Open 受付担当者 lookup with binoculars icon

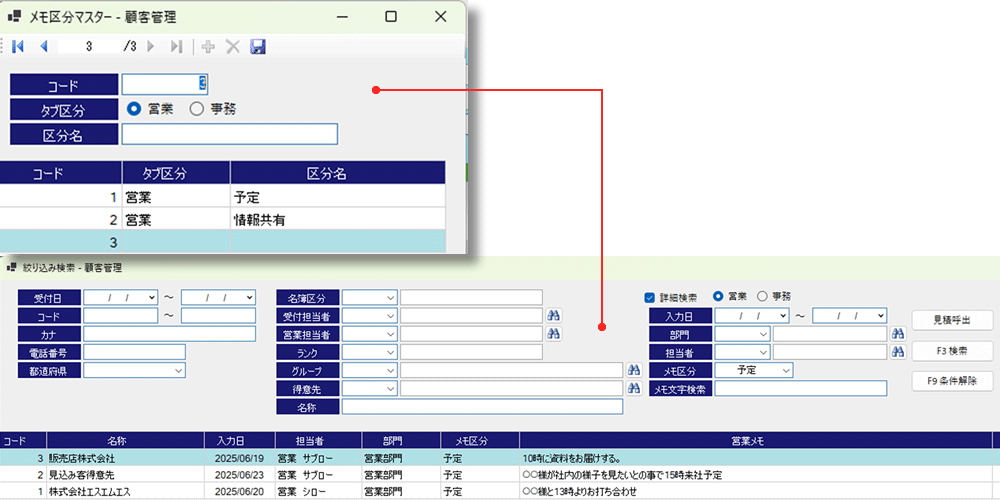(554, 315)
